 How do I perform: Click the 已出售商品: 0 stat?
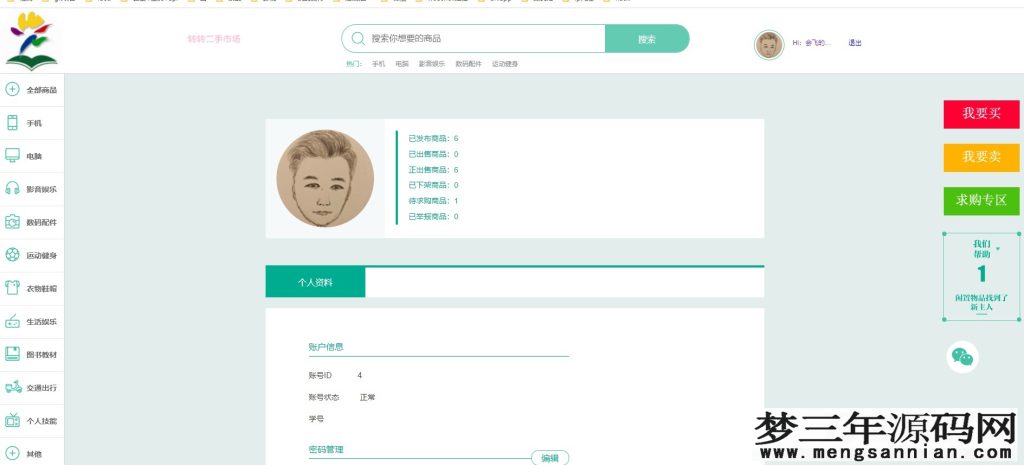(x=433, y=154)
